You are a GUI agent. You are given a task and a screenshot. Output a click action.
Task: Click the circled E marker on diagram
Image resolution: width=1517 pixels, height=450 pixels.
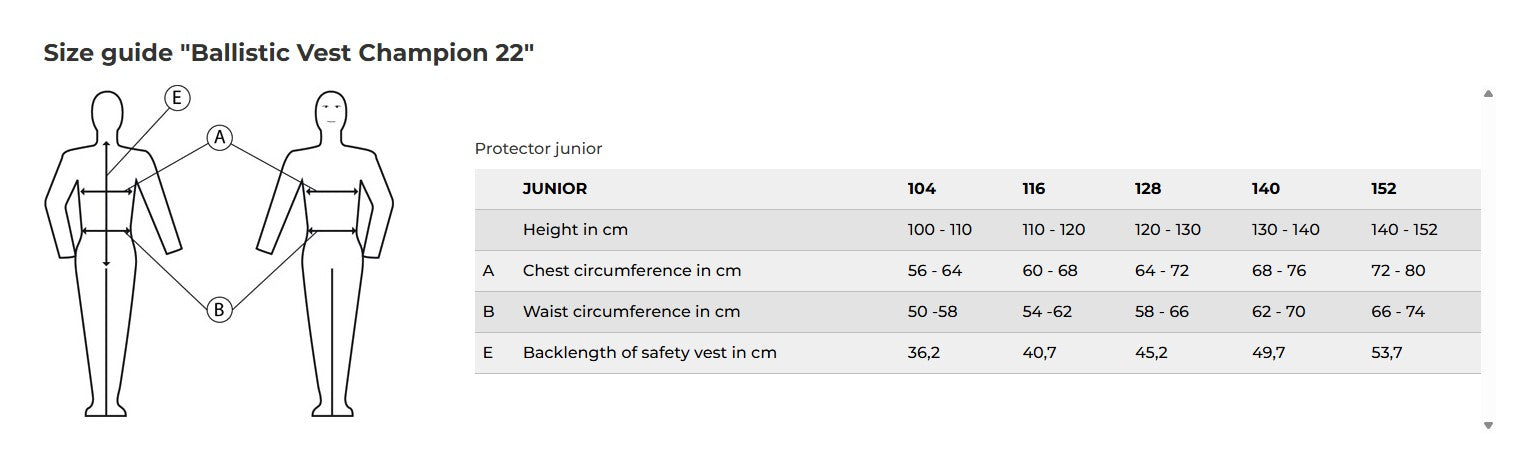point(177,97)
